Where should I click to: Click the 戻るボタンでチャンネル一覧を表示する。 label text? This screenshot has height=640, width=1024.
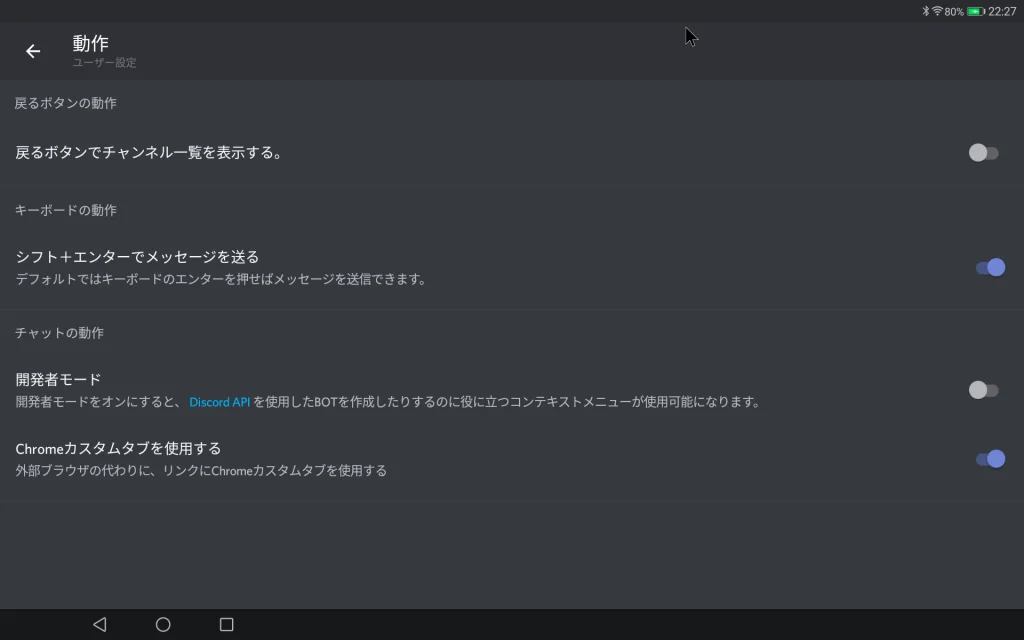pos(149,153)
